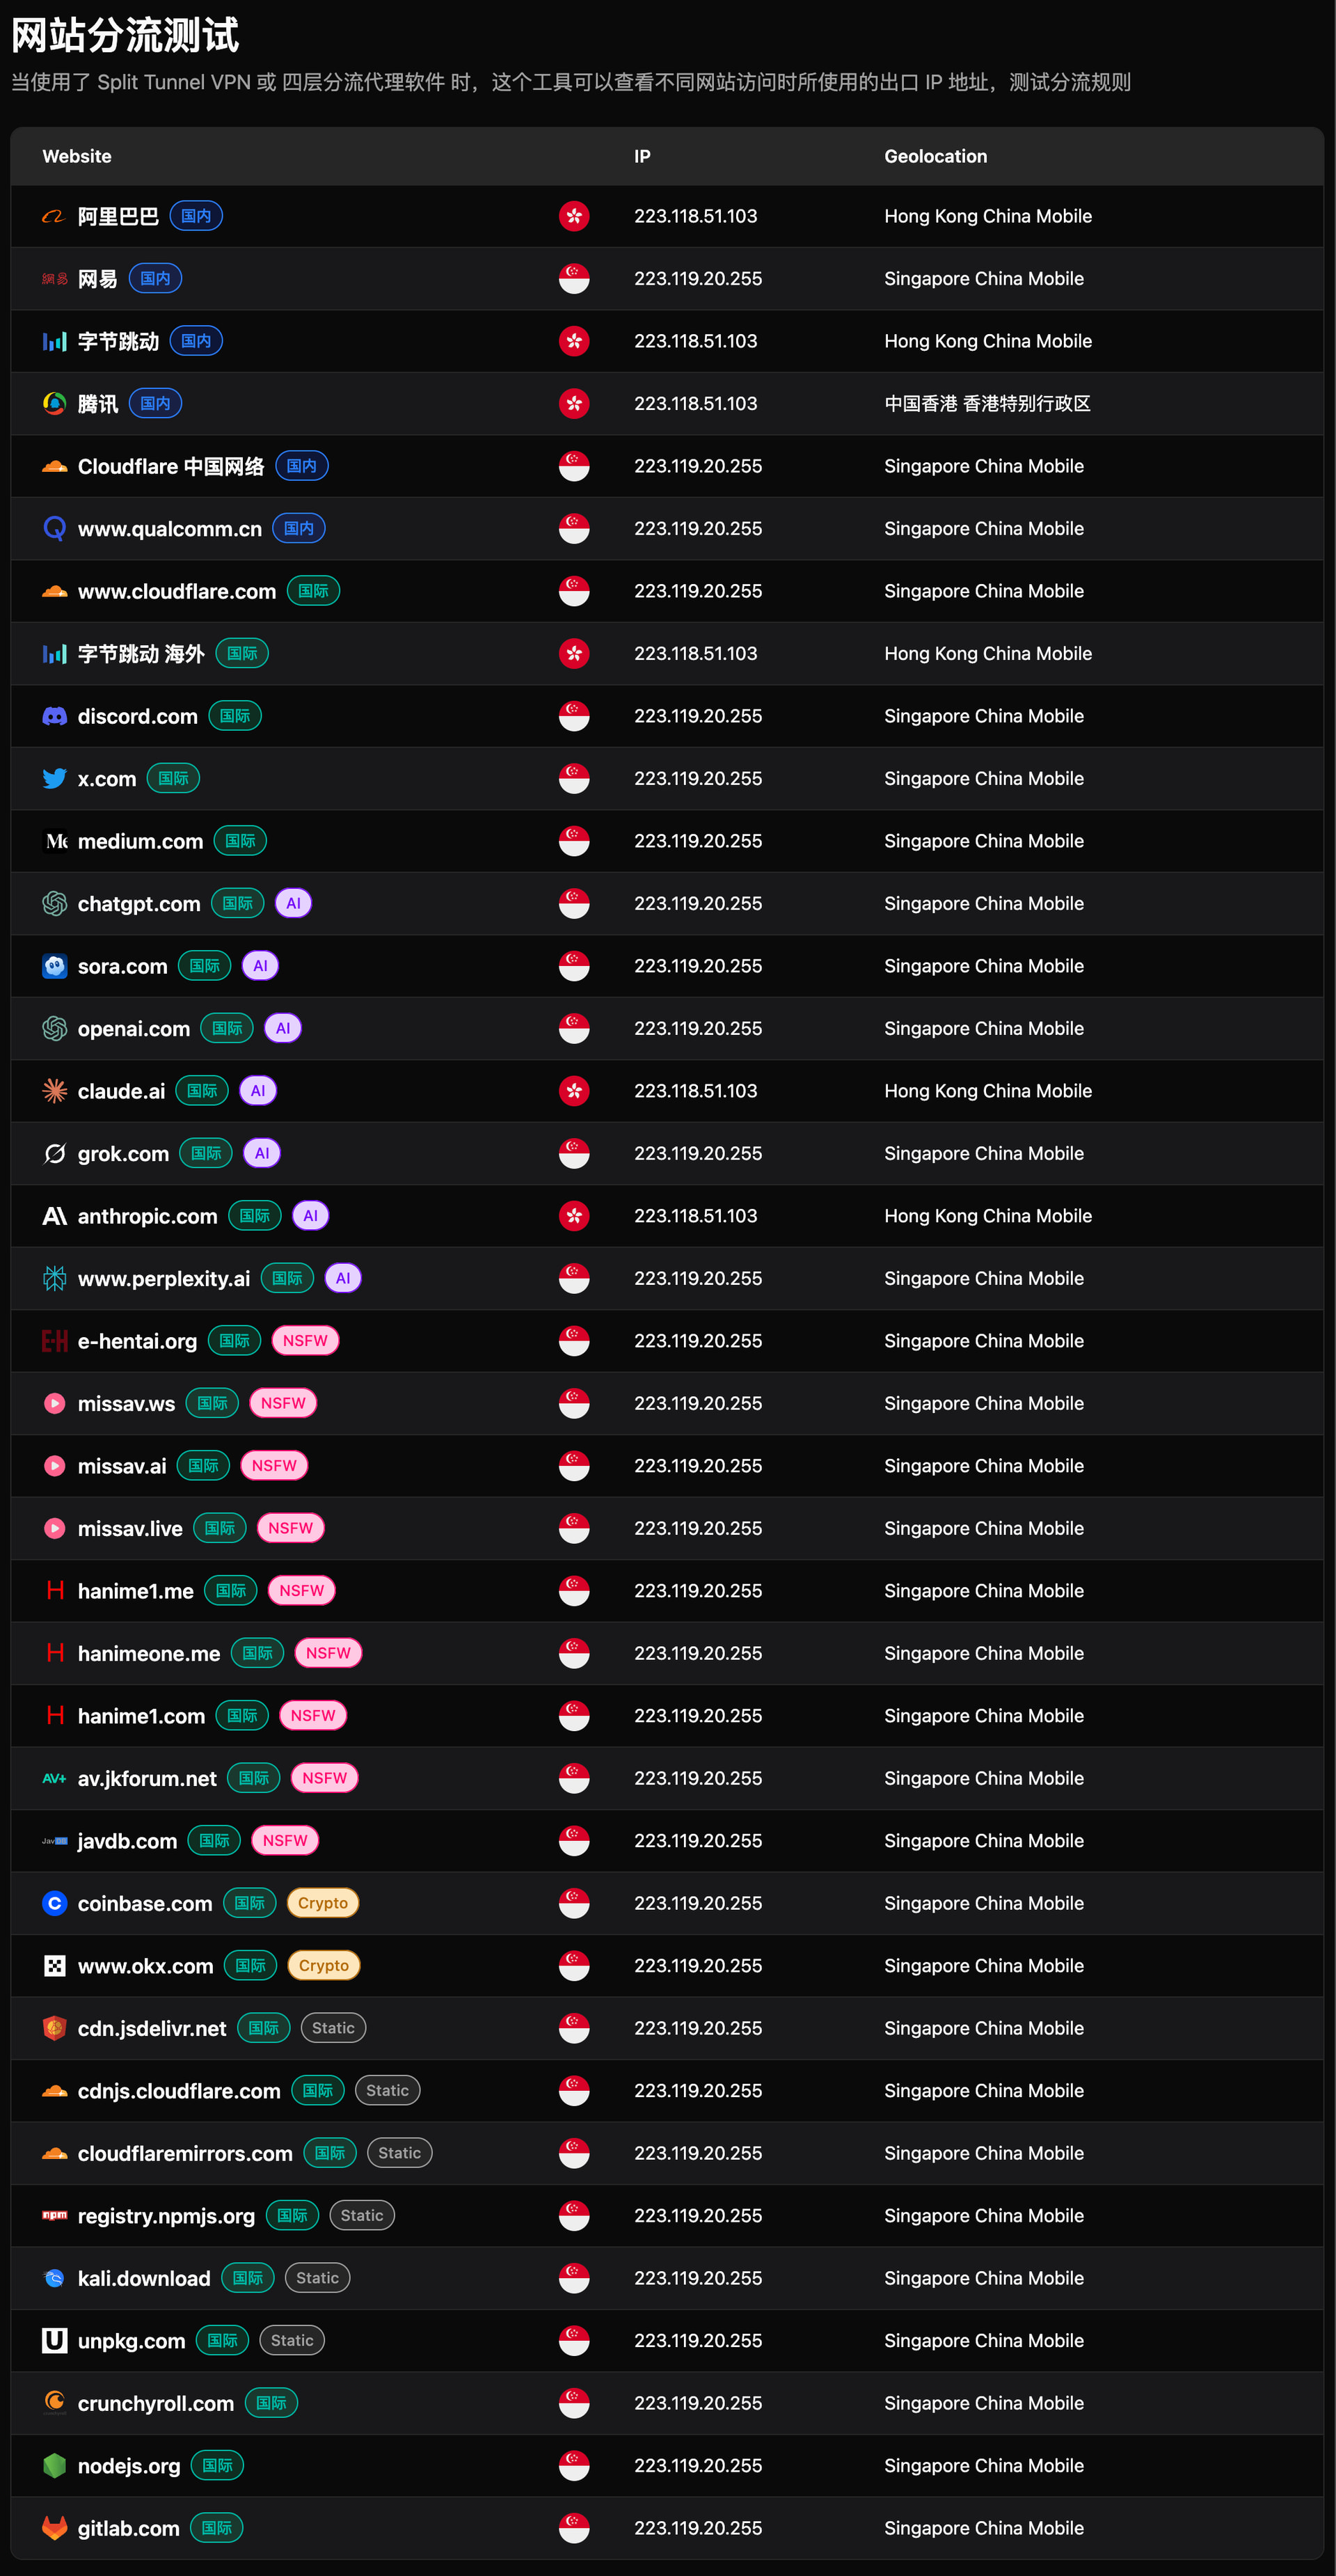Viewport: 1336px width, 2576px height.
Task: Click the Geolocation column header
Action: point(935,156)
